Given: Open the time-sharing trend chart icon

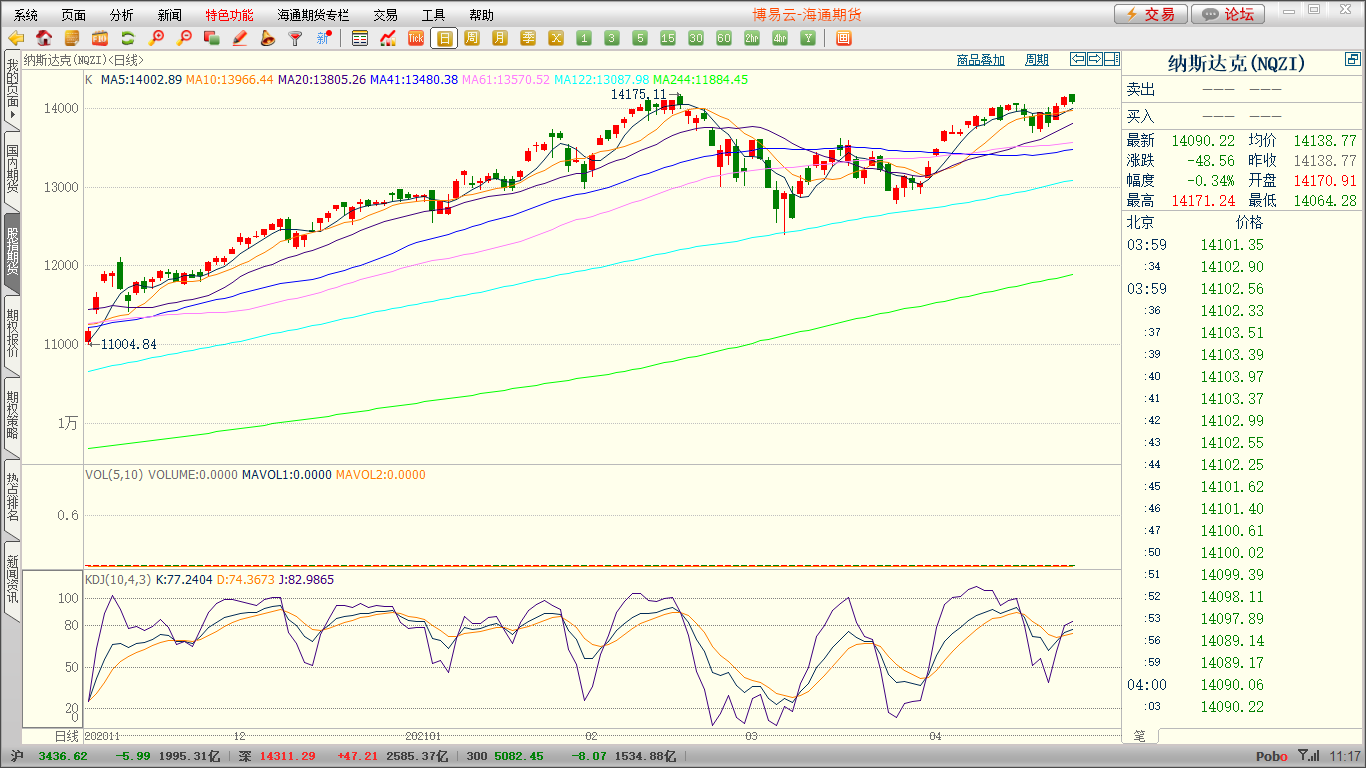Looking at the screenshot, I should pyautogui.click(x=388, y=38).
